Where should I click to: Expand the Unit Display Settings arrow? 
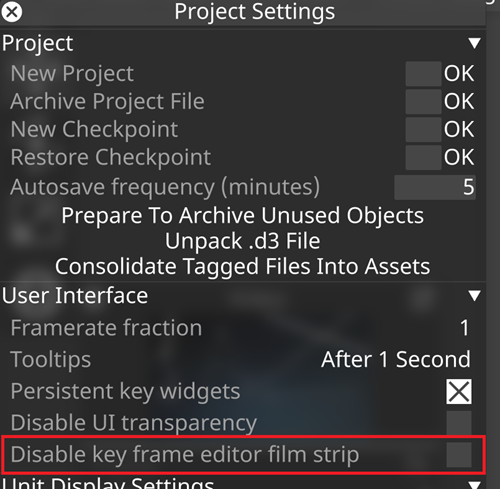[474, 484]
